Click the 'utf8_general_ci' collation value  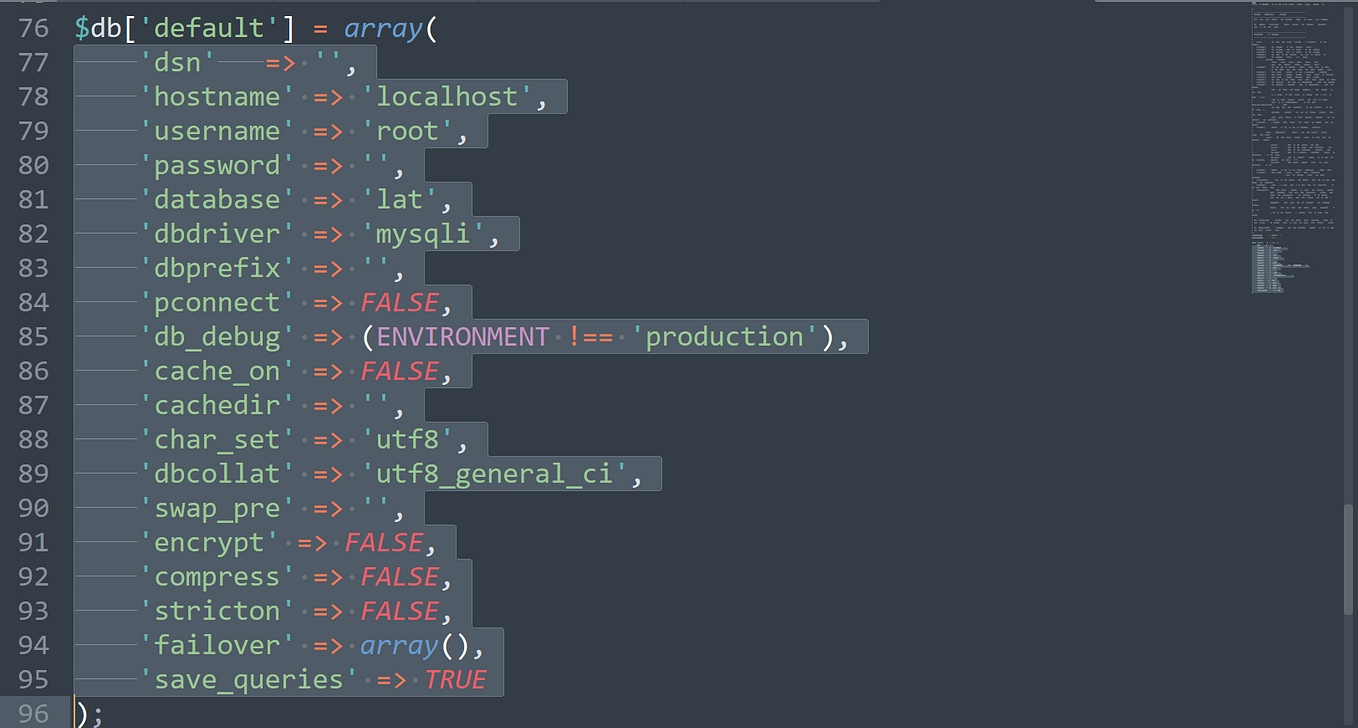click(495, 474)
